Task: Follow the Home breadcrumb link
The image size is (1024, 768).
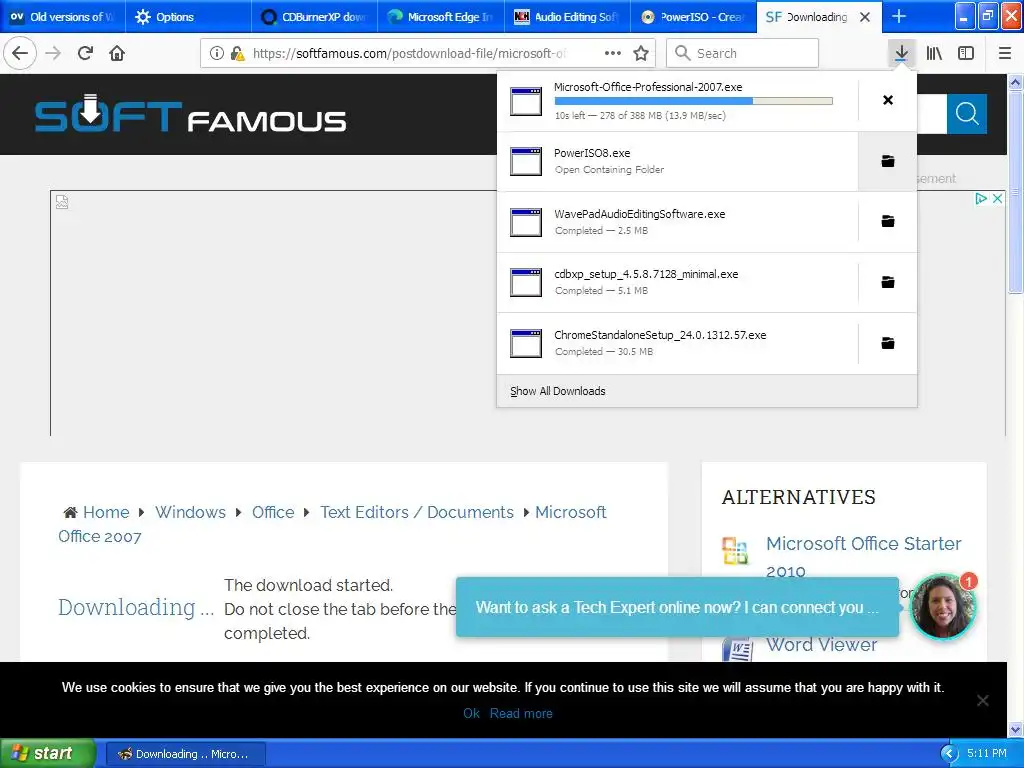Action: [x=106, y=512]
